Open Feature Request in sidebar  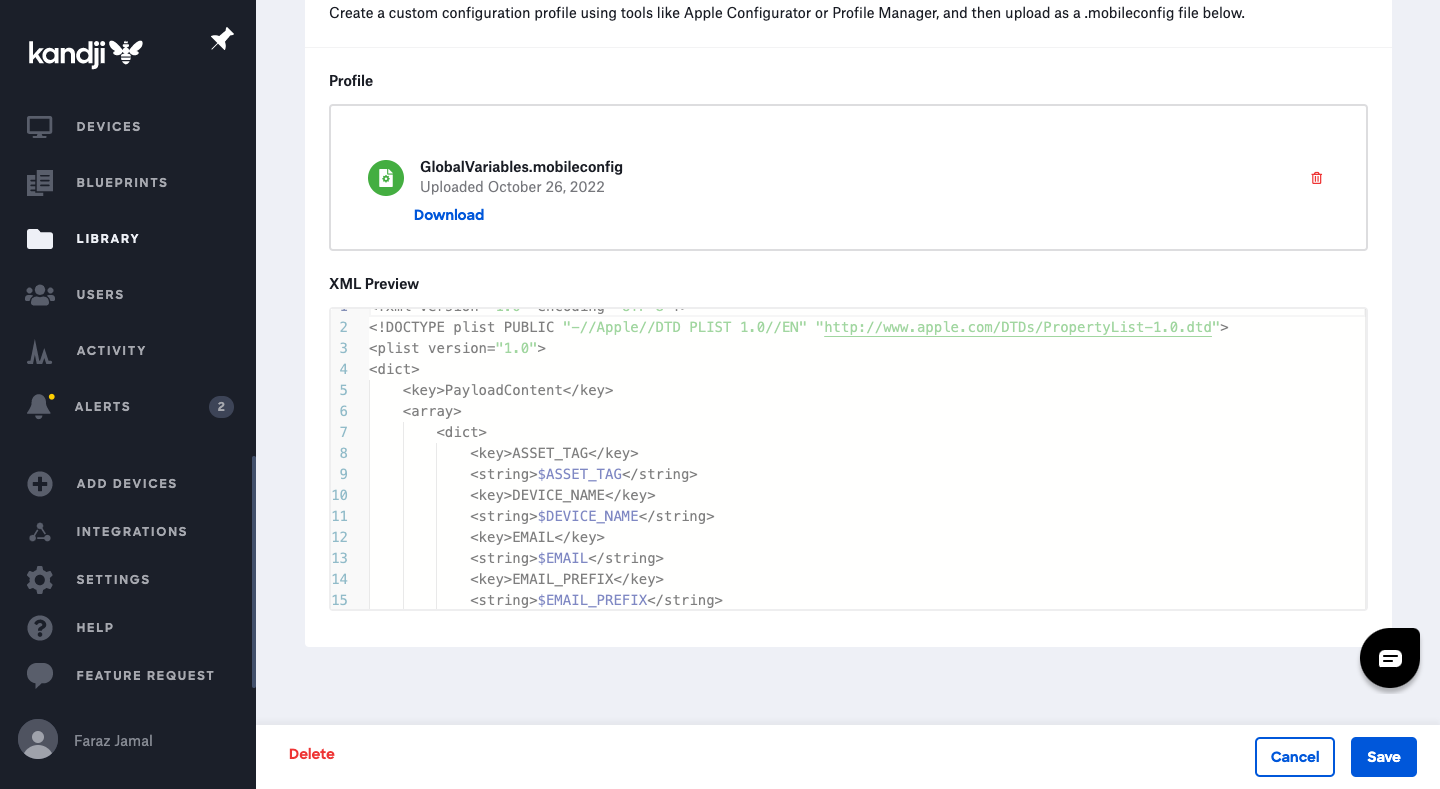coord(144,676)
